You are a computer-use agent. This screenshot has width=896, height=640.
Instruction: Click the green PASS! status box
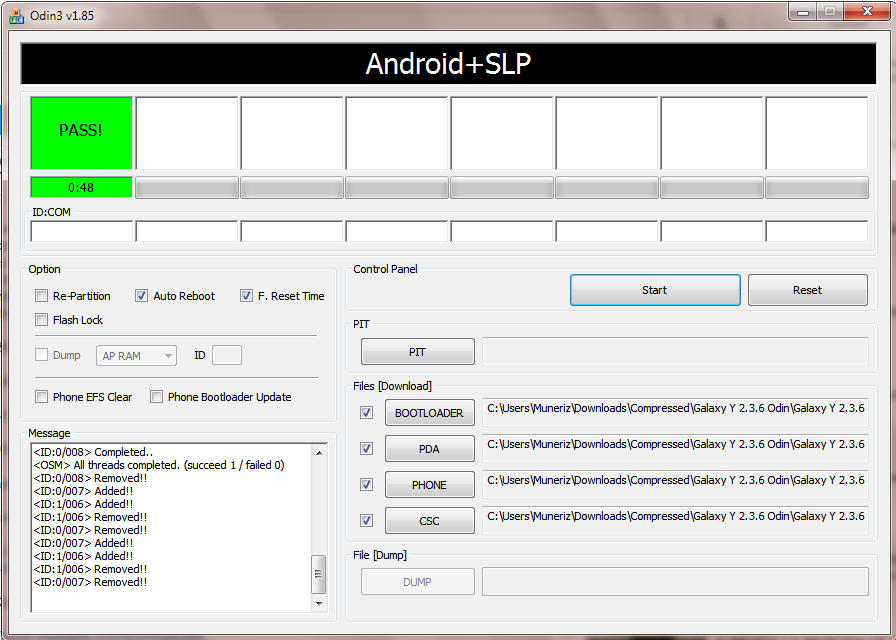point(81,133)
